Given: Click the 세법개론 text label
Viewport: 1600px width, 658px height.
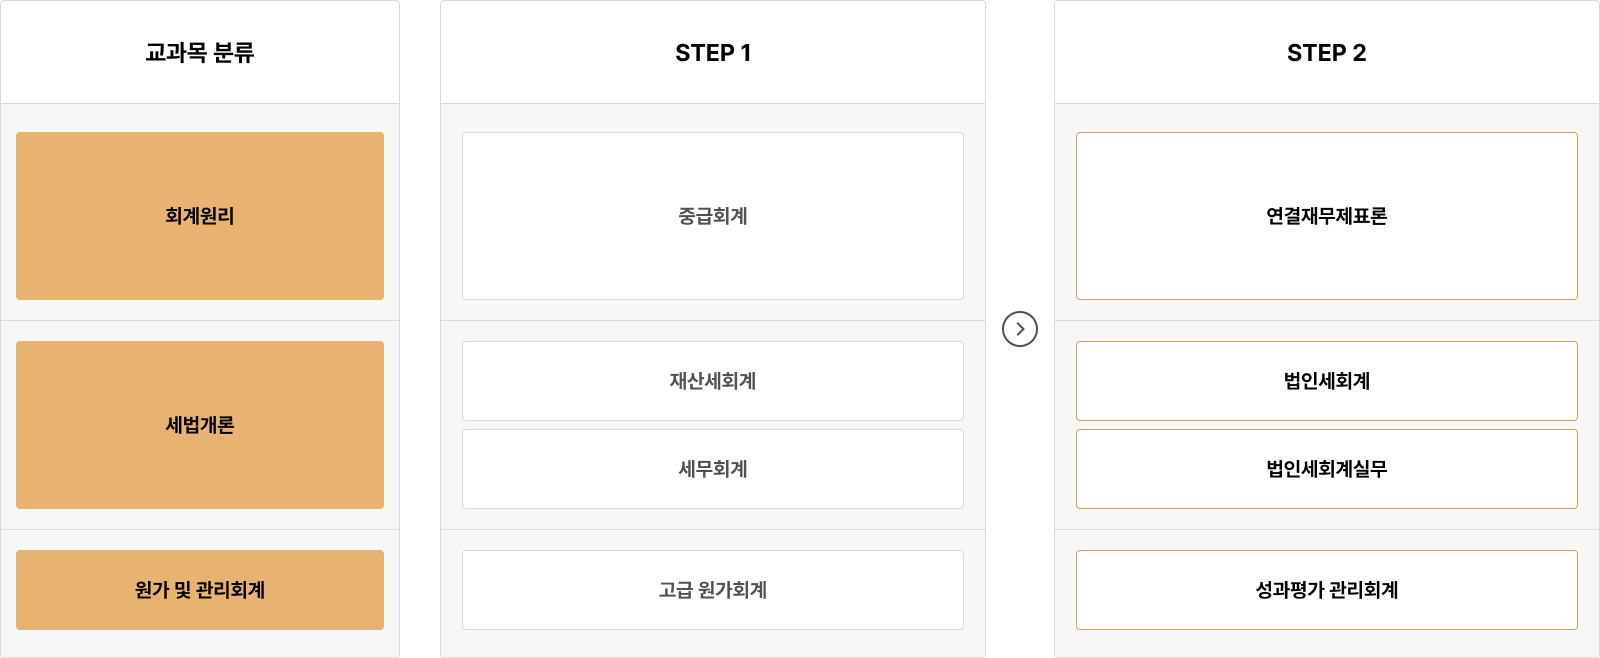Looking at the screenshot, I should coord(199,425).
